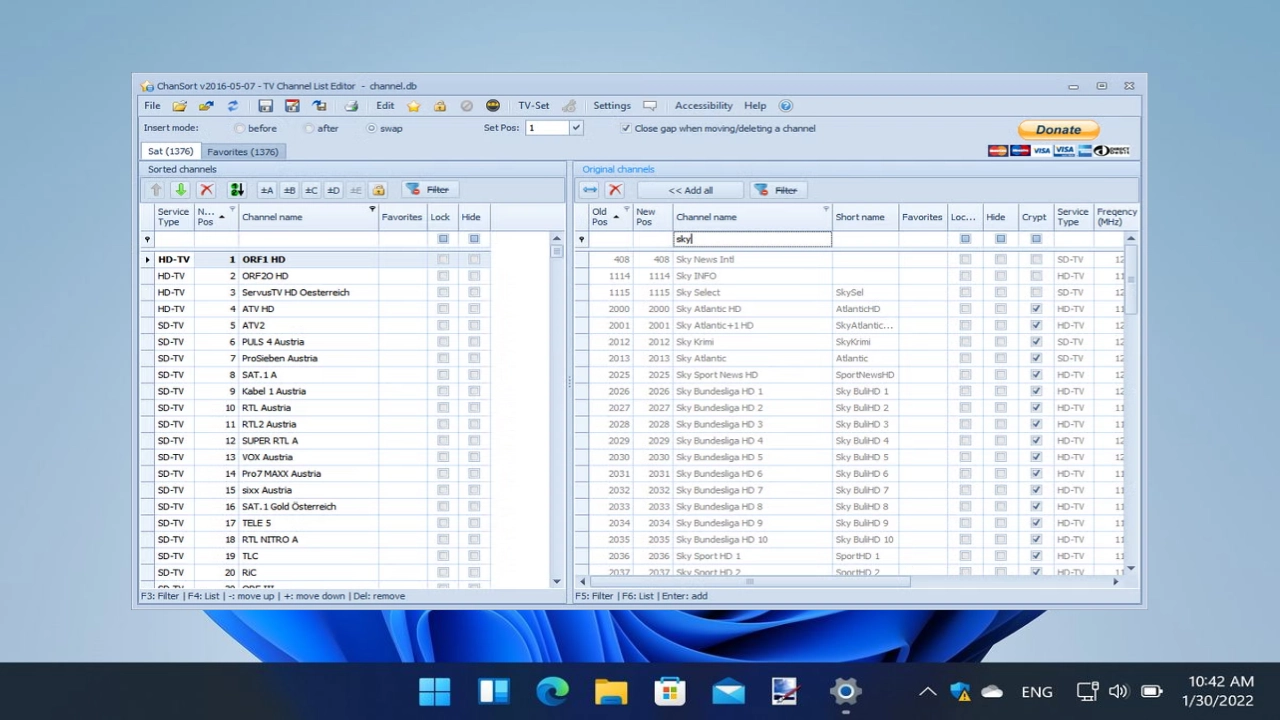Screen dimensions: 1280x720
Task: Click Channel name filter field containing 'sky'
Action: pos(752,239)
